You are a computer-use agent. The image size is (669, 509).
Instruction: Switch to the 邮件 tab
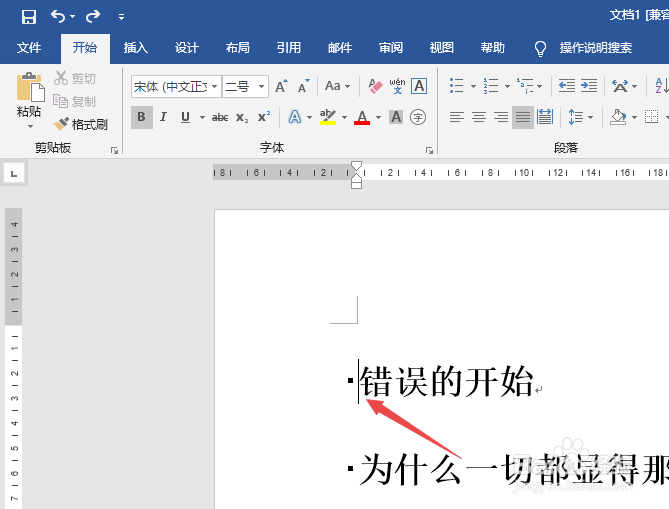click(x=340, y=47)
